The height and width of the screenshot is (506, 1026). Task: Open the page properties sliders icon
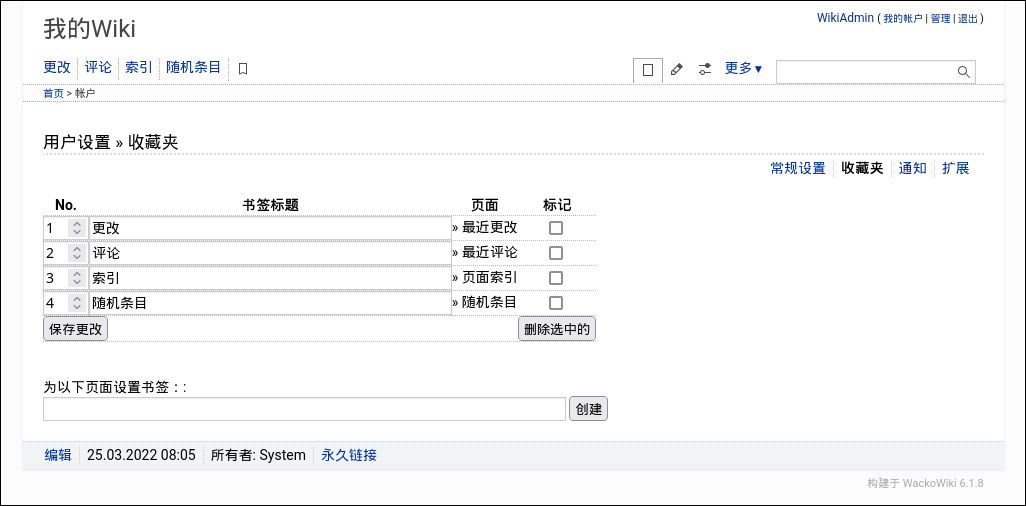click(704, 69)
